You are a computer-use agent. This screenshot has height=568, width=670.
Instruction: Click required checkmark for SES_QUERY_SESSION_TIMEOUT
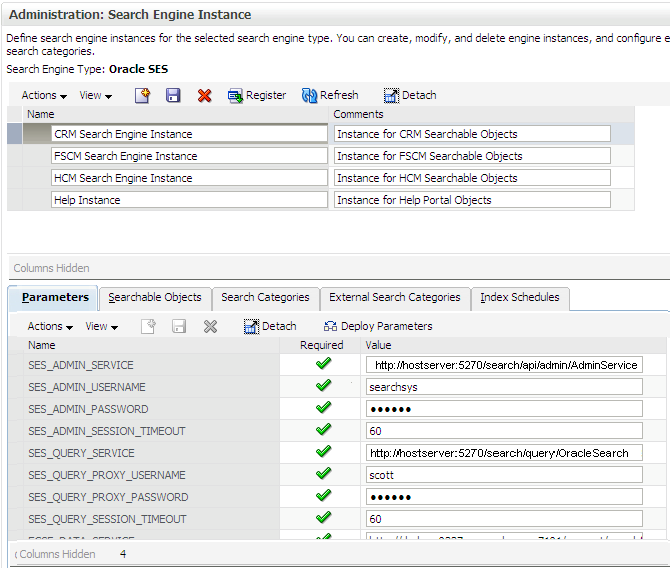click(323, 517)
